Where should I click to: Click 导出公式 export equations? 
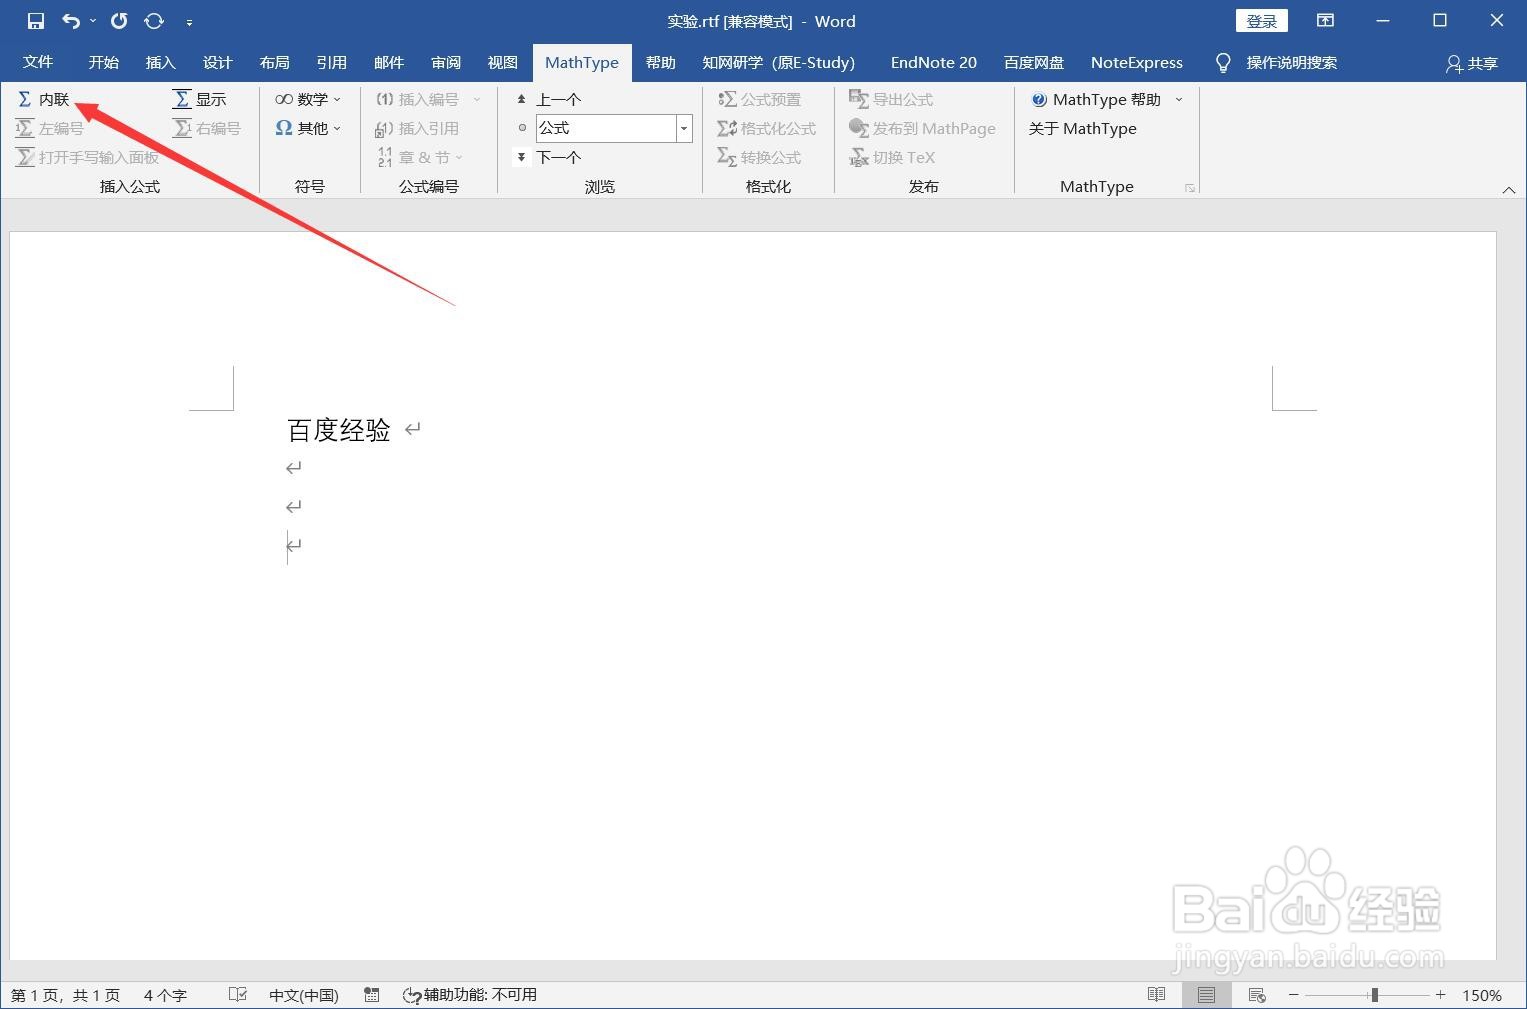pos(891,99)
